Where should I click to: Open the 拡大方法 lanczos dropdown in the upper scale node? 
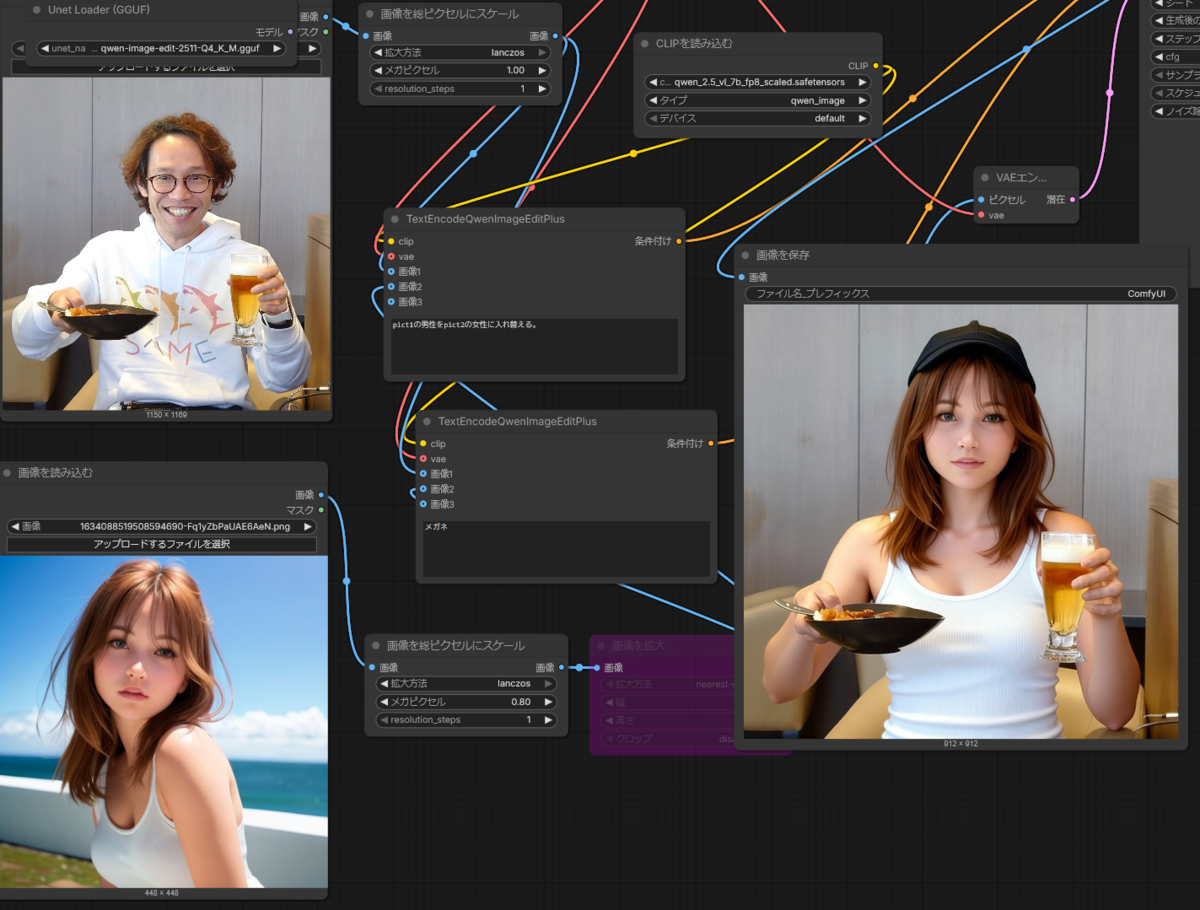click(460, 52)
